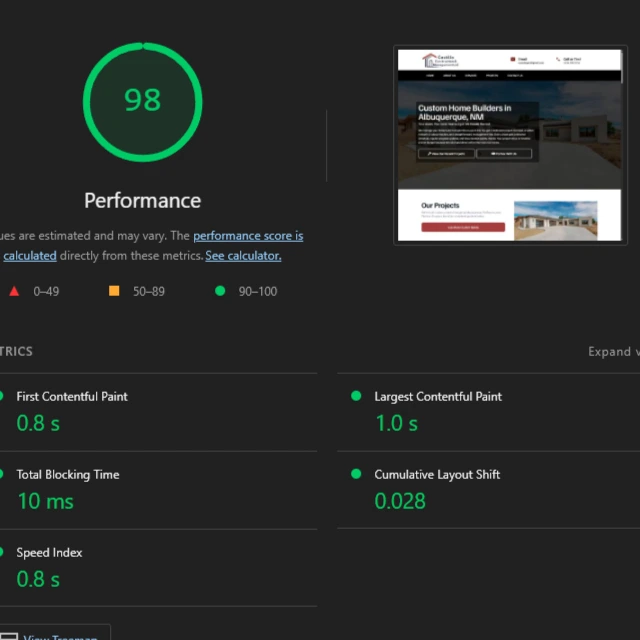This screenshot has height=640, width=640.
Task: Open the 'performance score is' link
Action: click(248, 236)
